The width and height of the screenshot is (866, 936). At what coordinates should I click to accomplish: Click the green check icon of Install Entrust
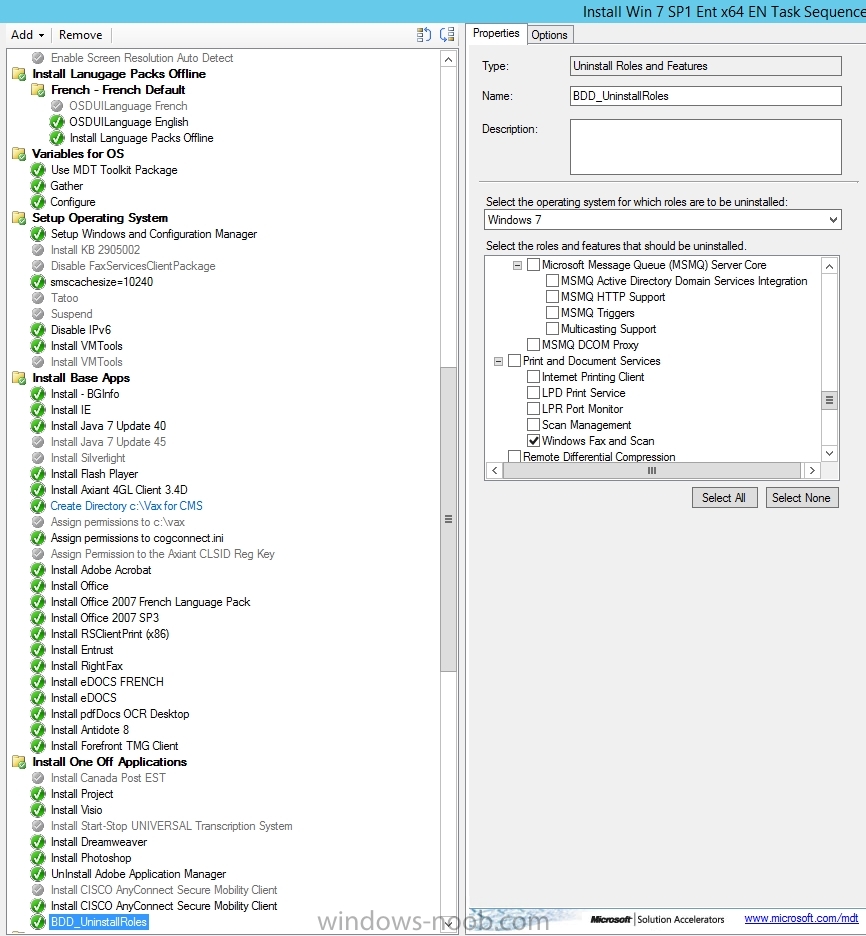[x=38, y=650]
